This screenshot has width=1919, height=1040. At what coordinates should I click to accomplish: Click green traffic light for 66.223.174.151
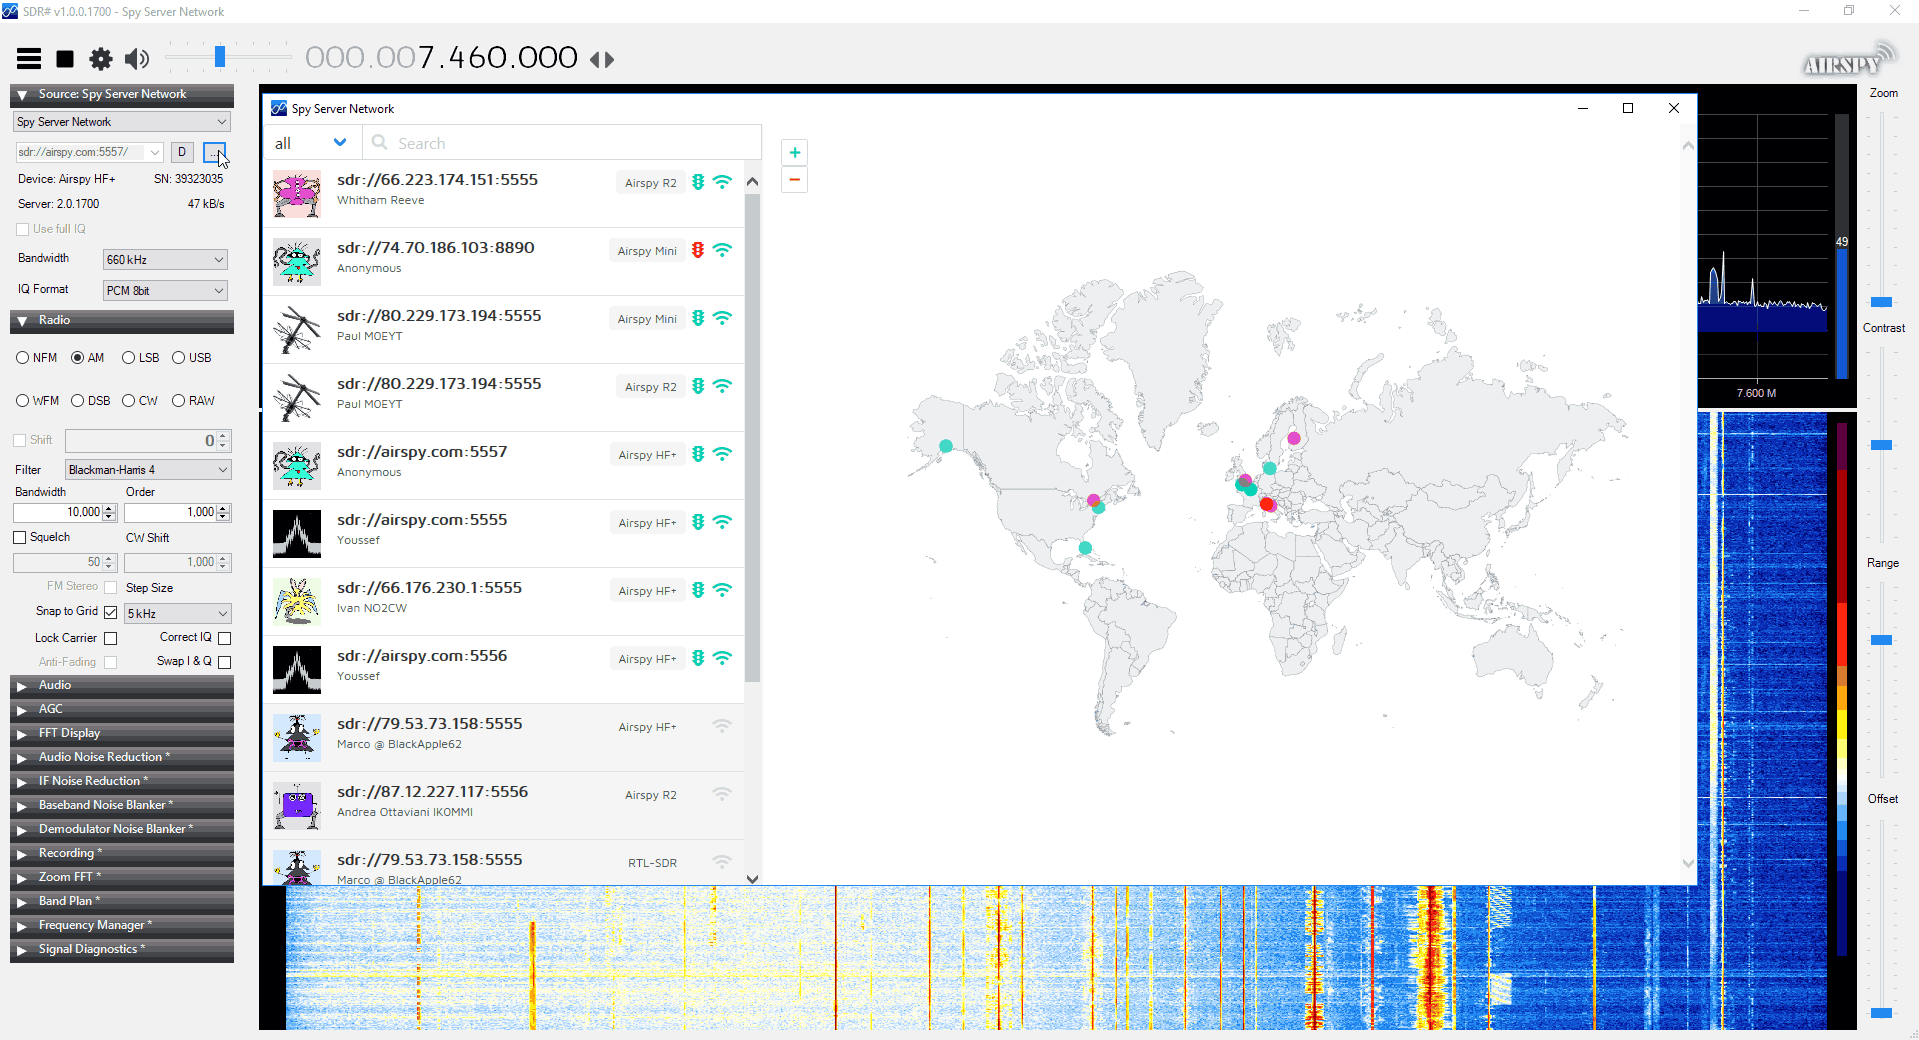(x=698, y=182)
